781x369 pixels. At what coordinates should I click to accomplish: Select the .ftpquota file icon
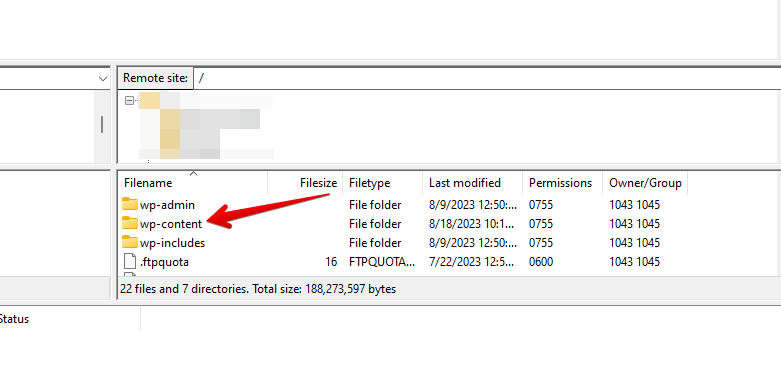[130, 261]
